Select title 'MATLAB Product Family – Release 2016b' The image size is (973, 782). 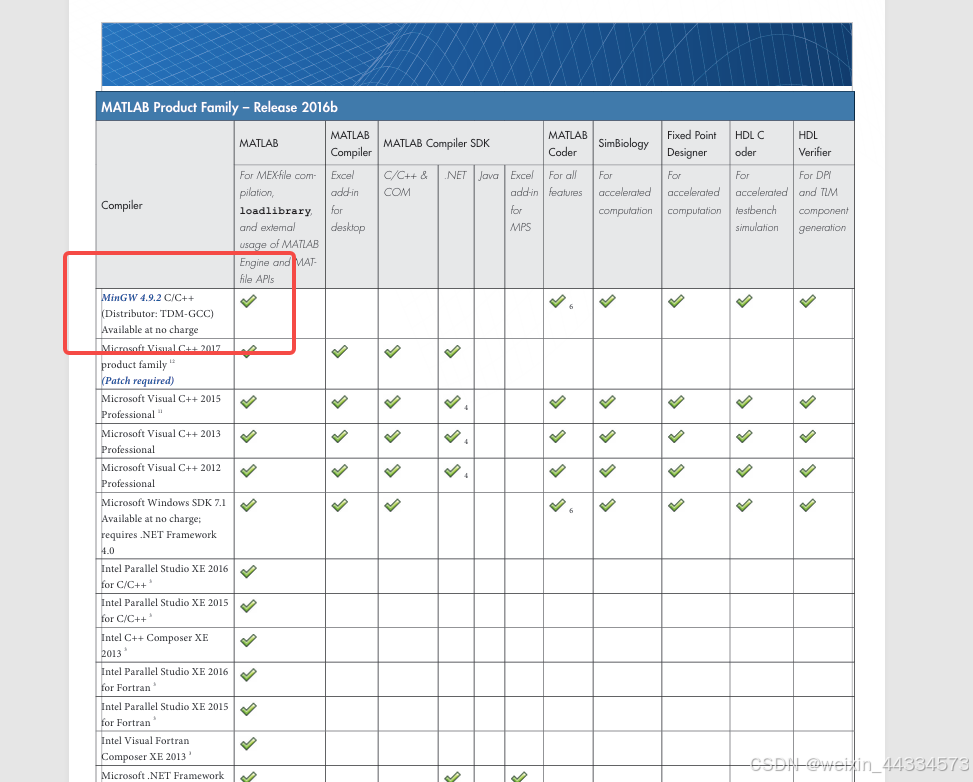pos(219,107)
